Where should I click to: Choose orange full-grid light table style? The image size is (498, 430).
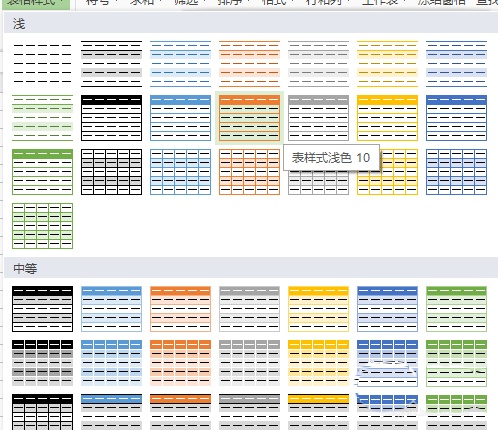pyautogui.click(x=249, y=172)
